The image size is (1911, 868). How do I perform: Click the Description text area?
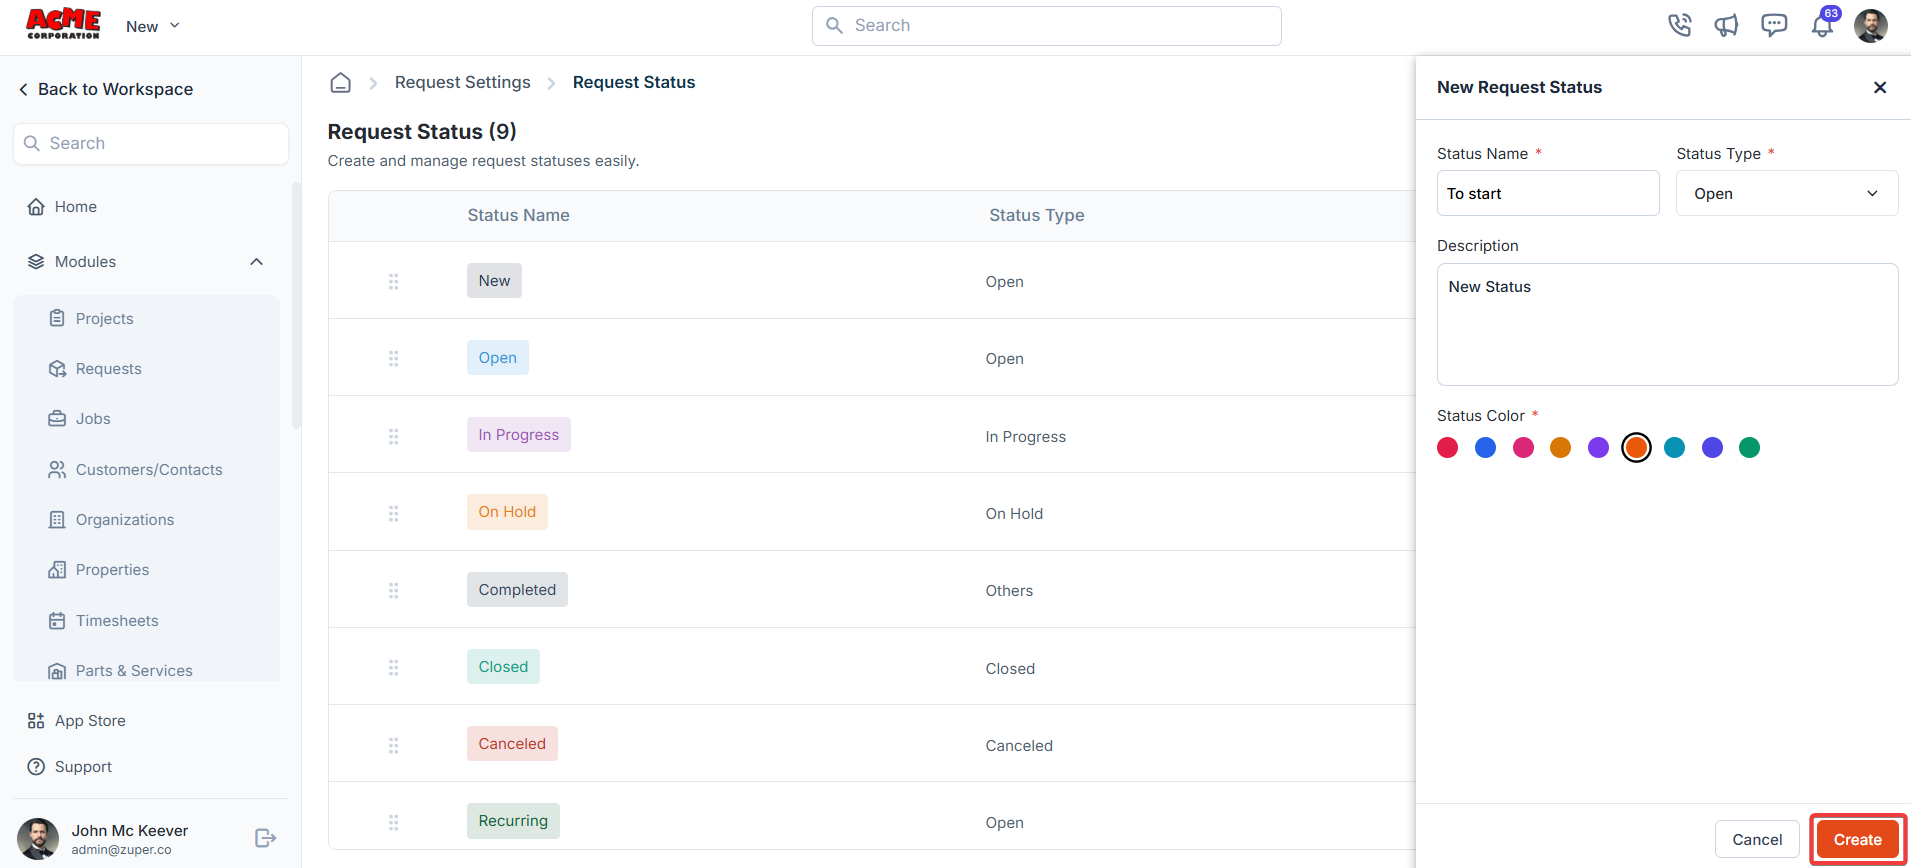(1667, 325)
